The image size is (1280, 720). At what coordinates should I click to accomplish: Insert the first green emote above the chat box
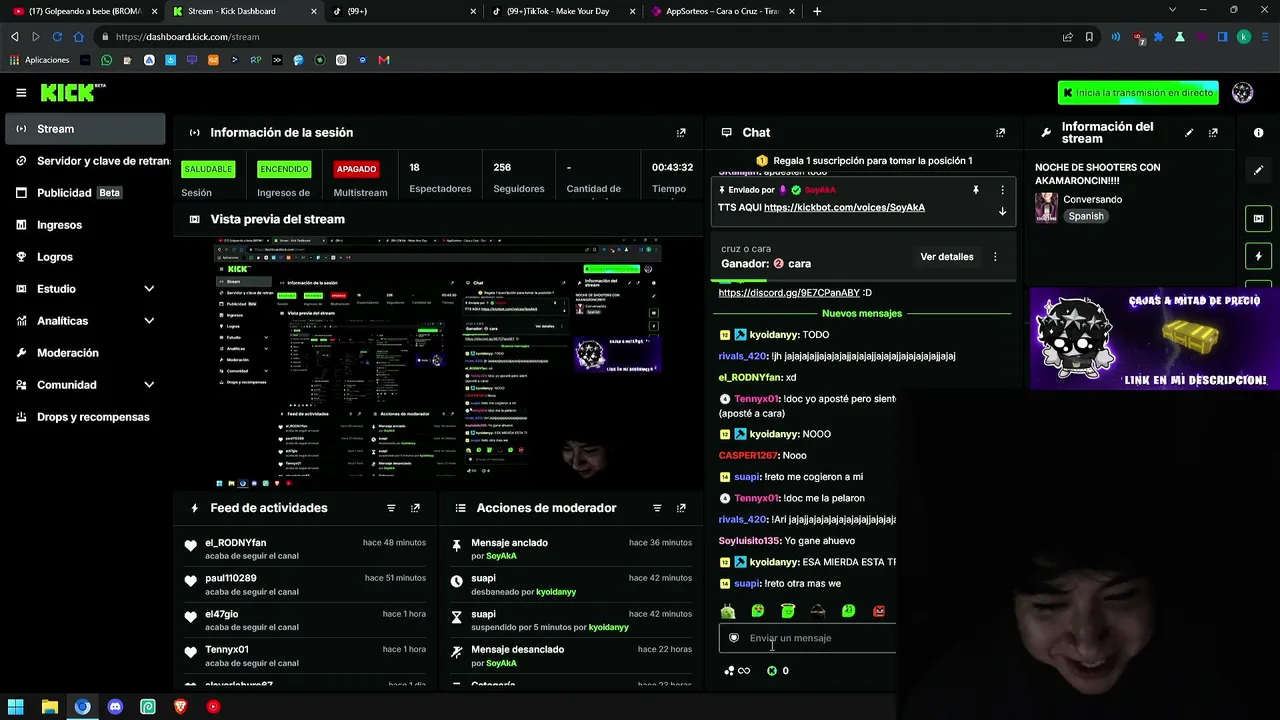point(728,611)
